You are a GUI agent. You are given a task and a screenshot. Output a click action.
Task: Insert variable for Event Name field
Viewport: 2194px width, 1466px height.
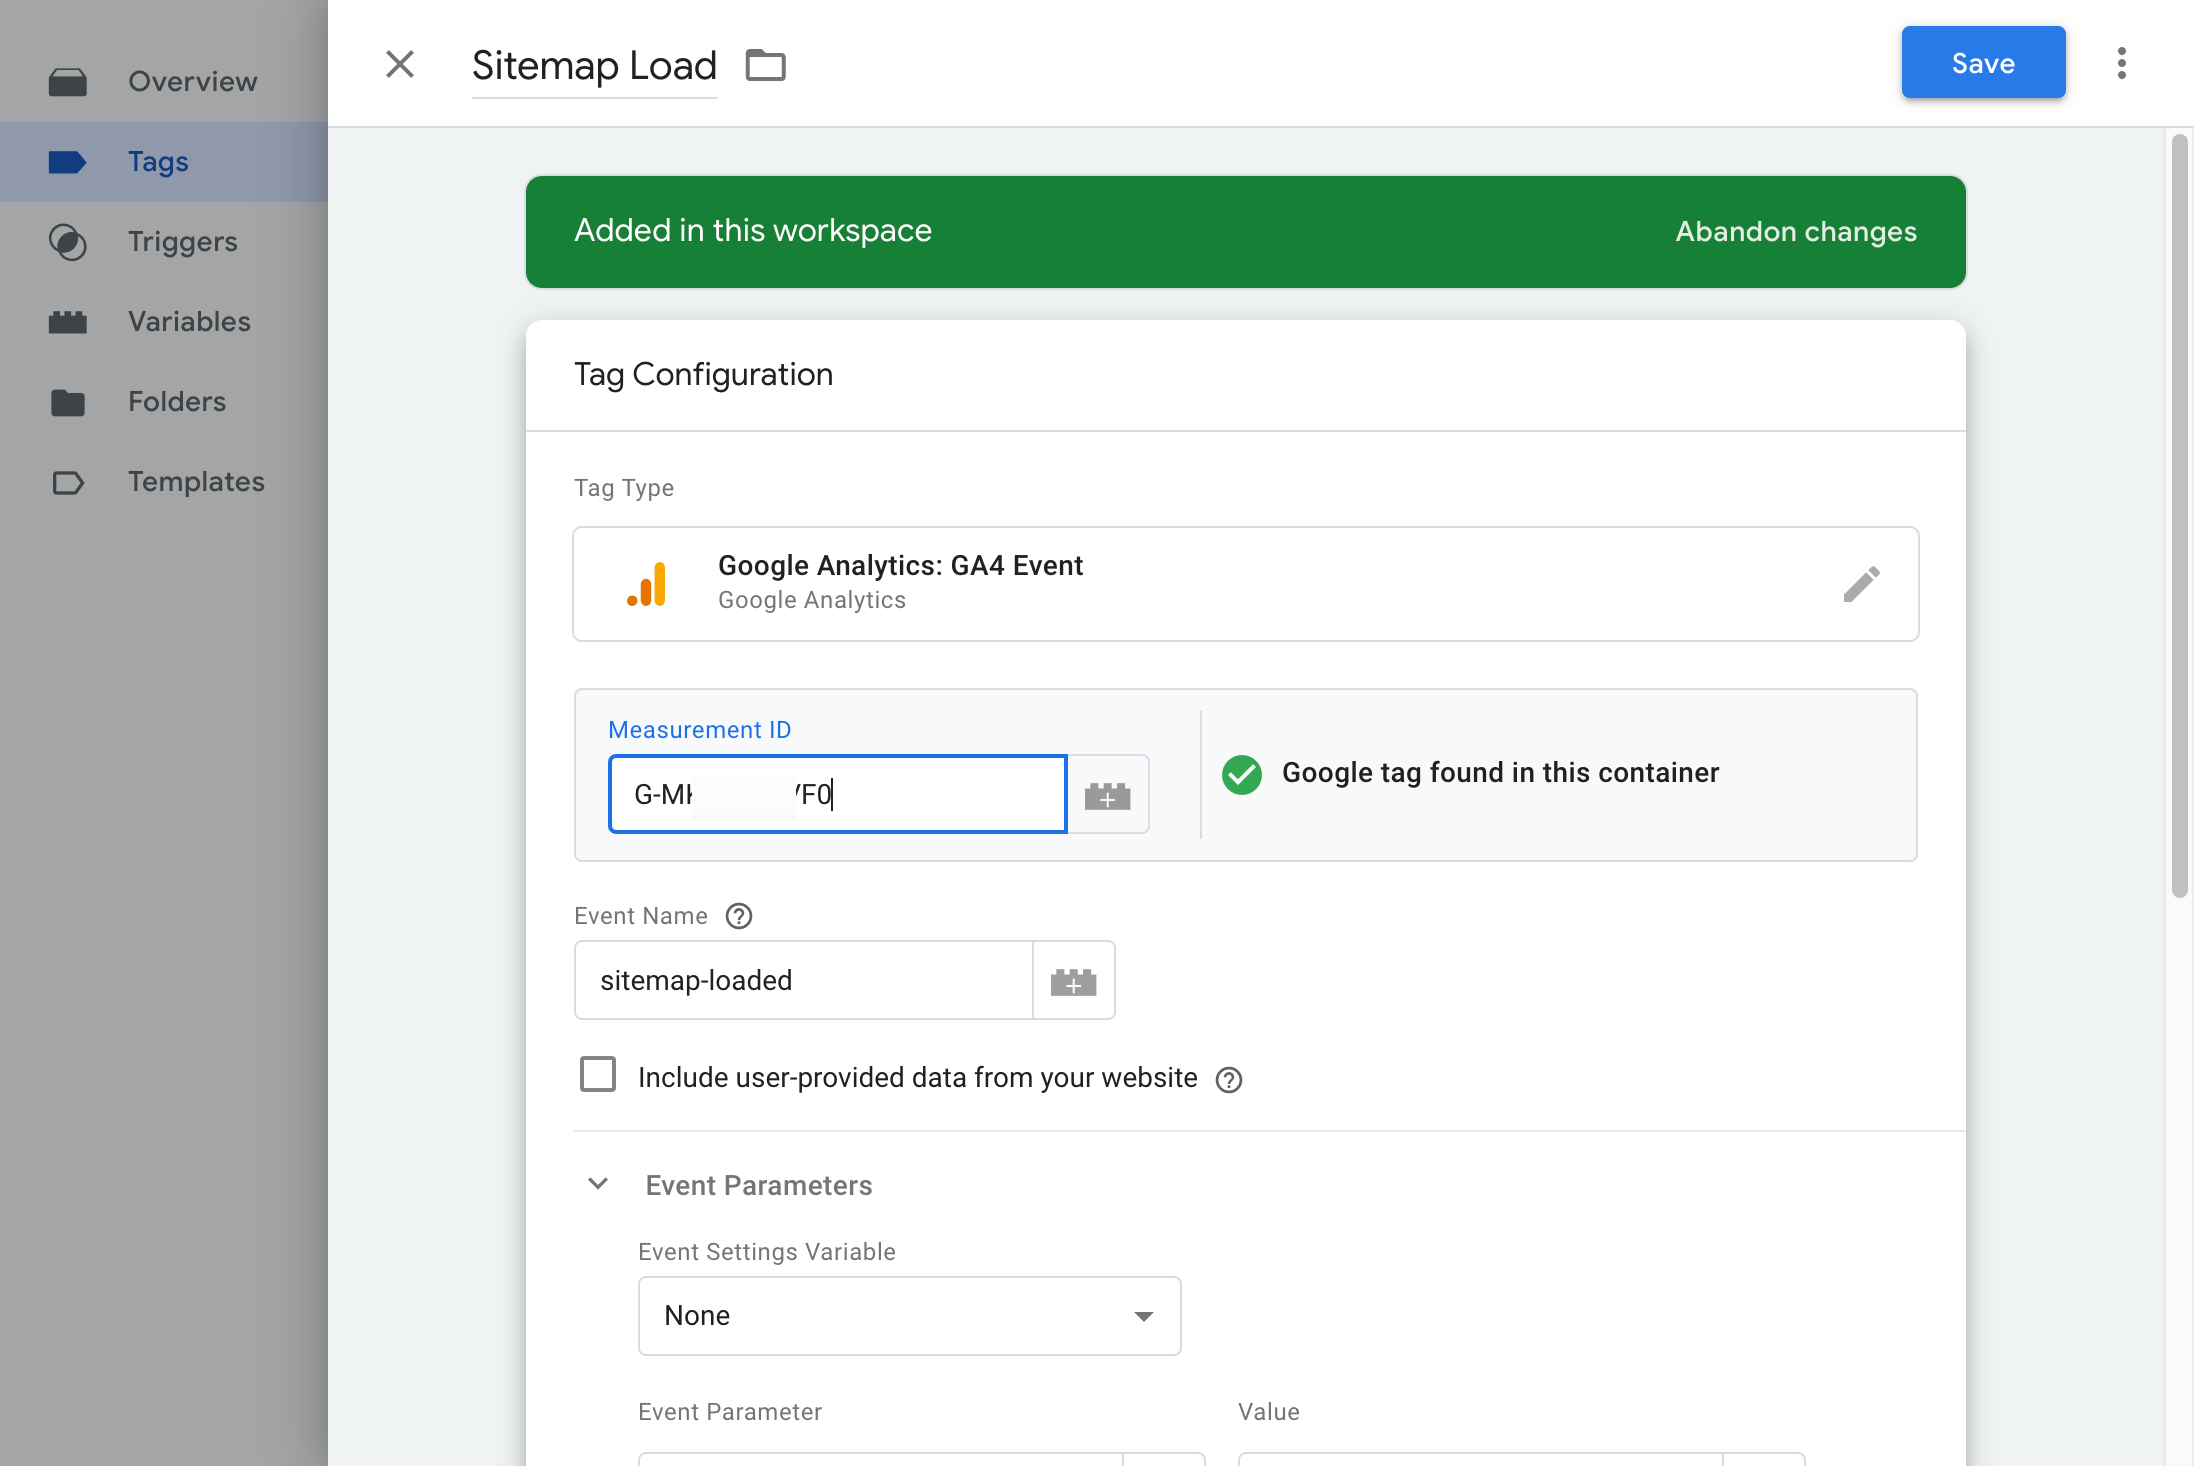(1074, 980)
